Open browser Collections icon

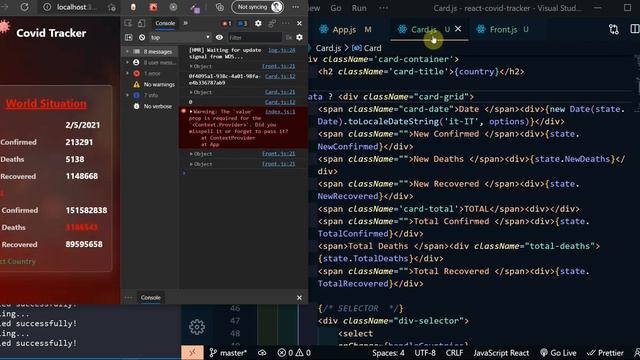[x=220, y=7]
